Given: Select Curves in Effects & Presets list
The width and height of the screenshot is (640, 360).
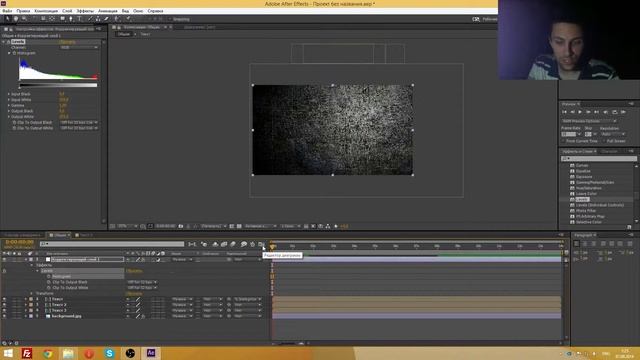Looking at the screenshot, I should 582,165.
